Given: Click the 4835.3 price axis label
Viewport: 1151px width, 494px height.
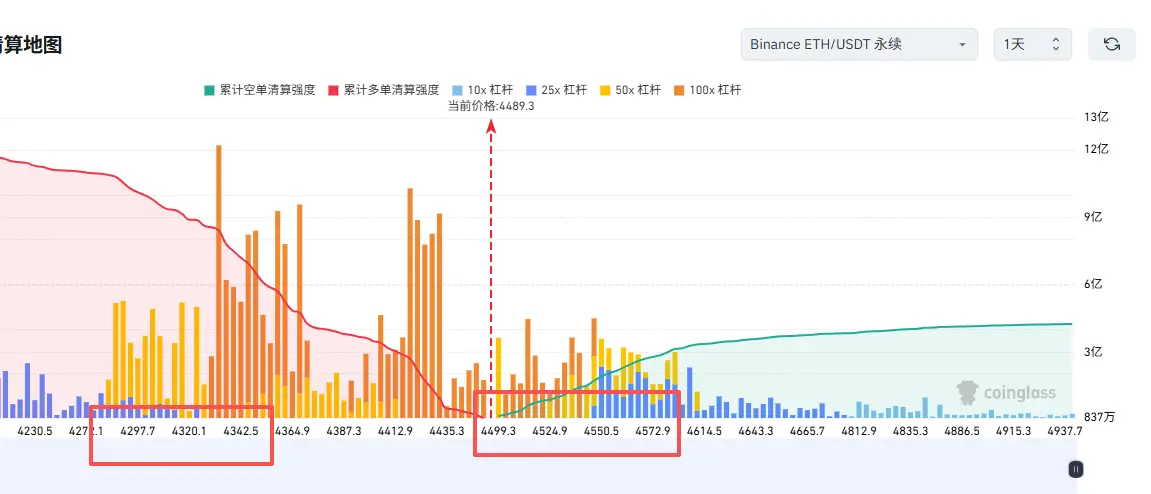Looking at the screenshot, I should [x=909, y=431].
